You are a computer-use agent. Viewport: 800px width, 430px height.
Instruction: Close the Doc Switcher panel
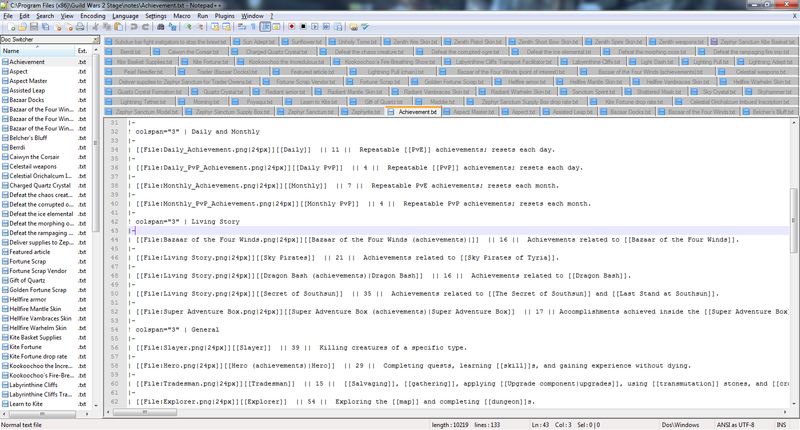(96, 40)
